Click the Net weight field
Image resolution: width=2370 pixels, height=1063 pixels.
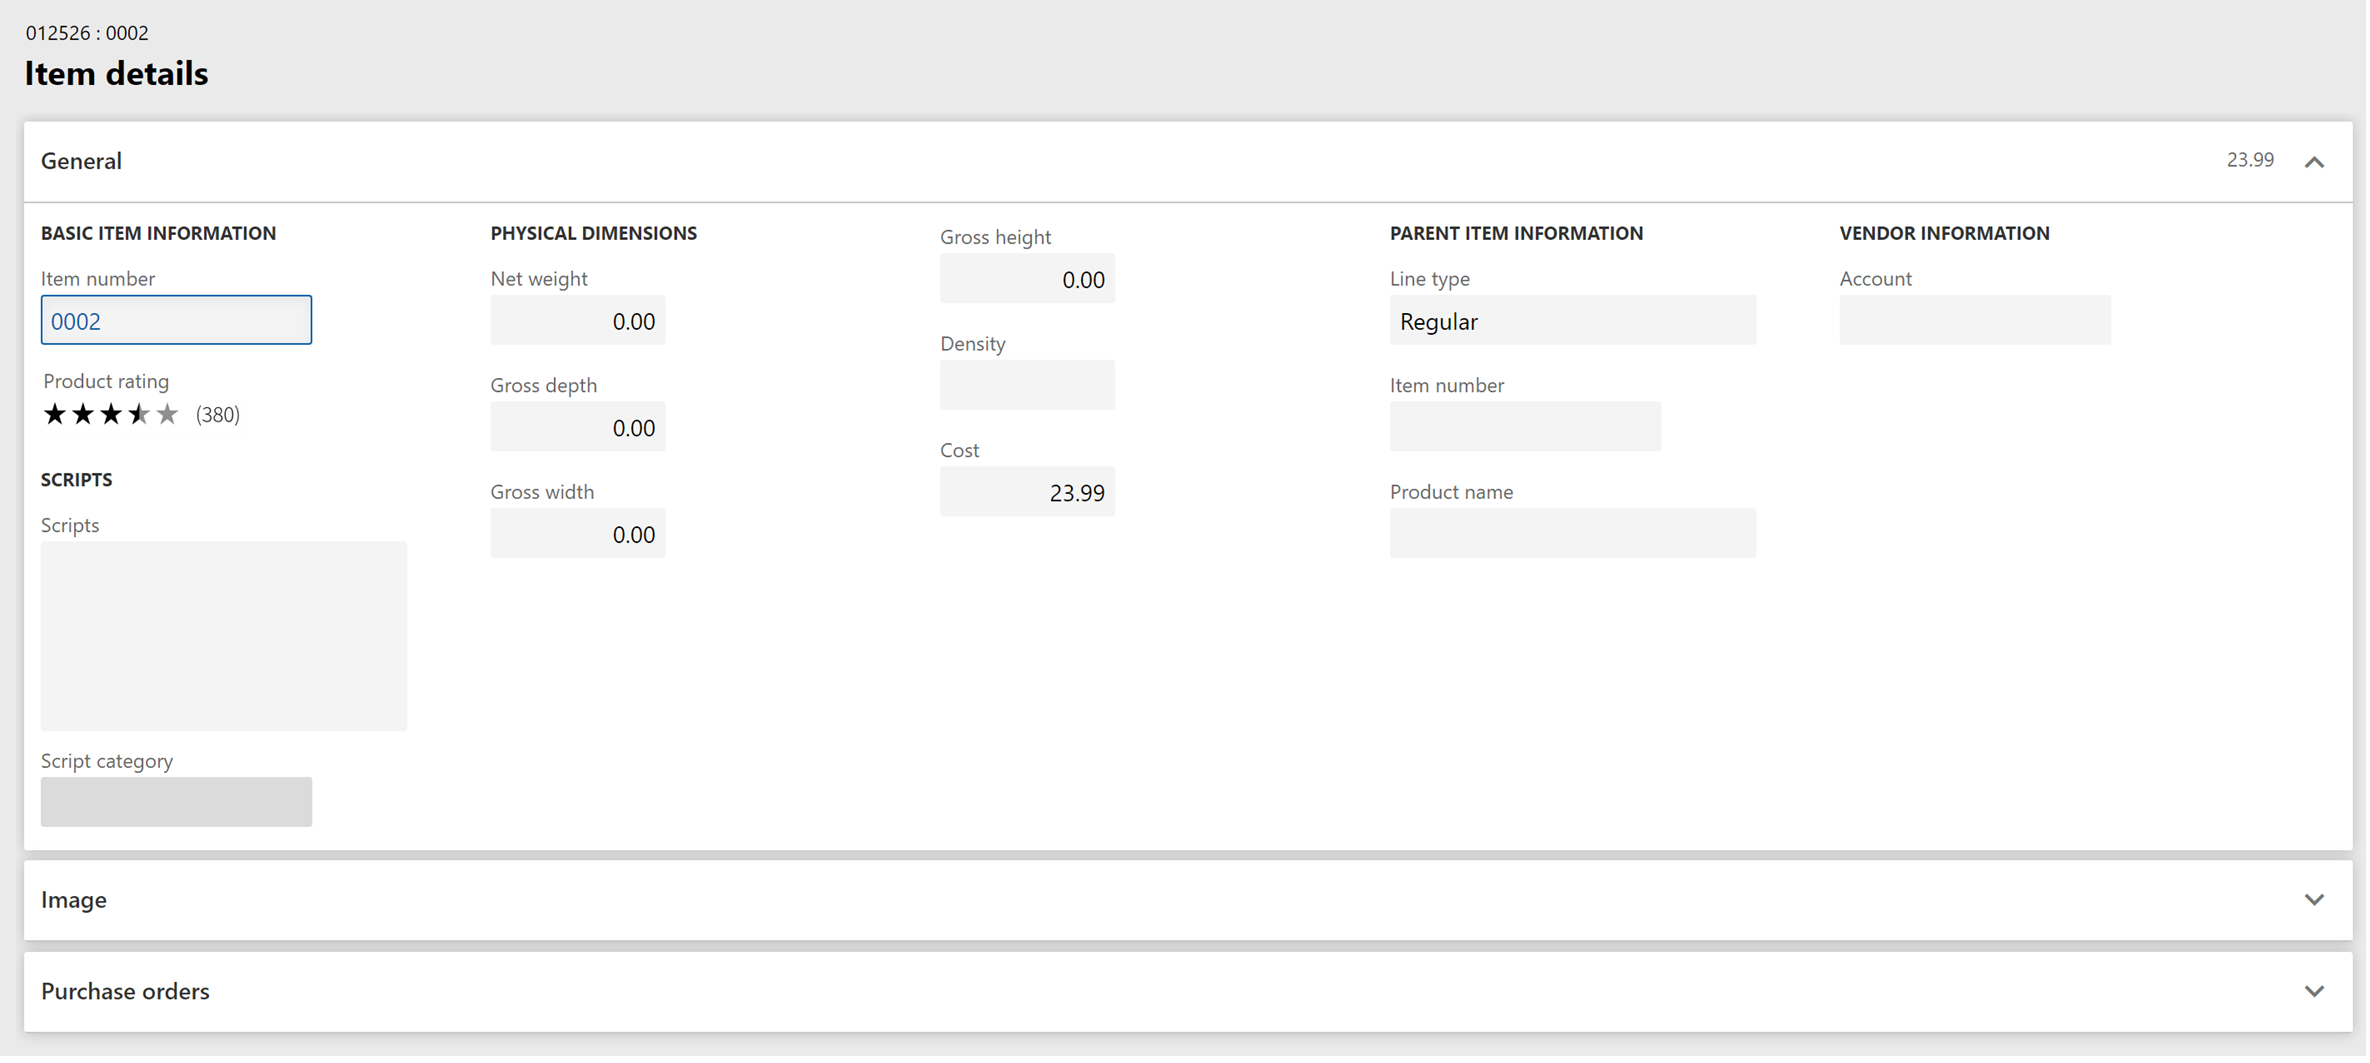578,321
